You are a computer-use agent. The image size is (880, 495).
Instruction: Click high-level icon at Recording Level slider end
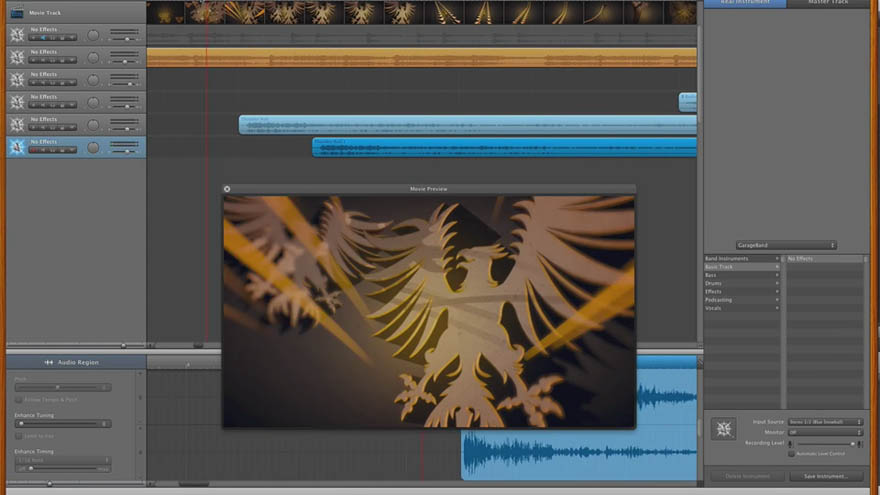[x=860, y=444]
